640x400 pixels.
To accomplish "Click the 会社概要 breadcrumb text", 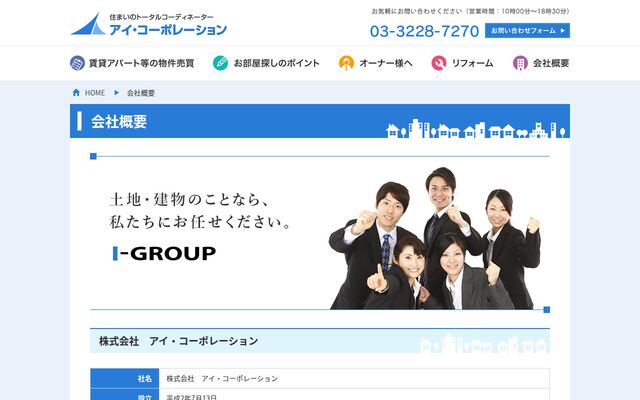I will click(141, 93).
